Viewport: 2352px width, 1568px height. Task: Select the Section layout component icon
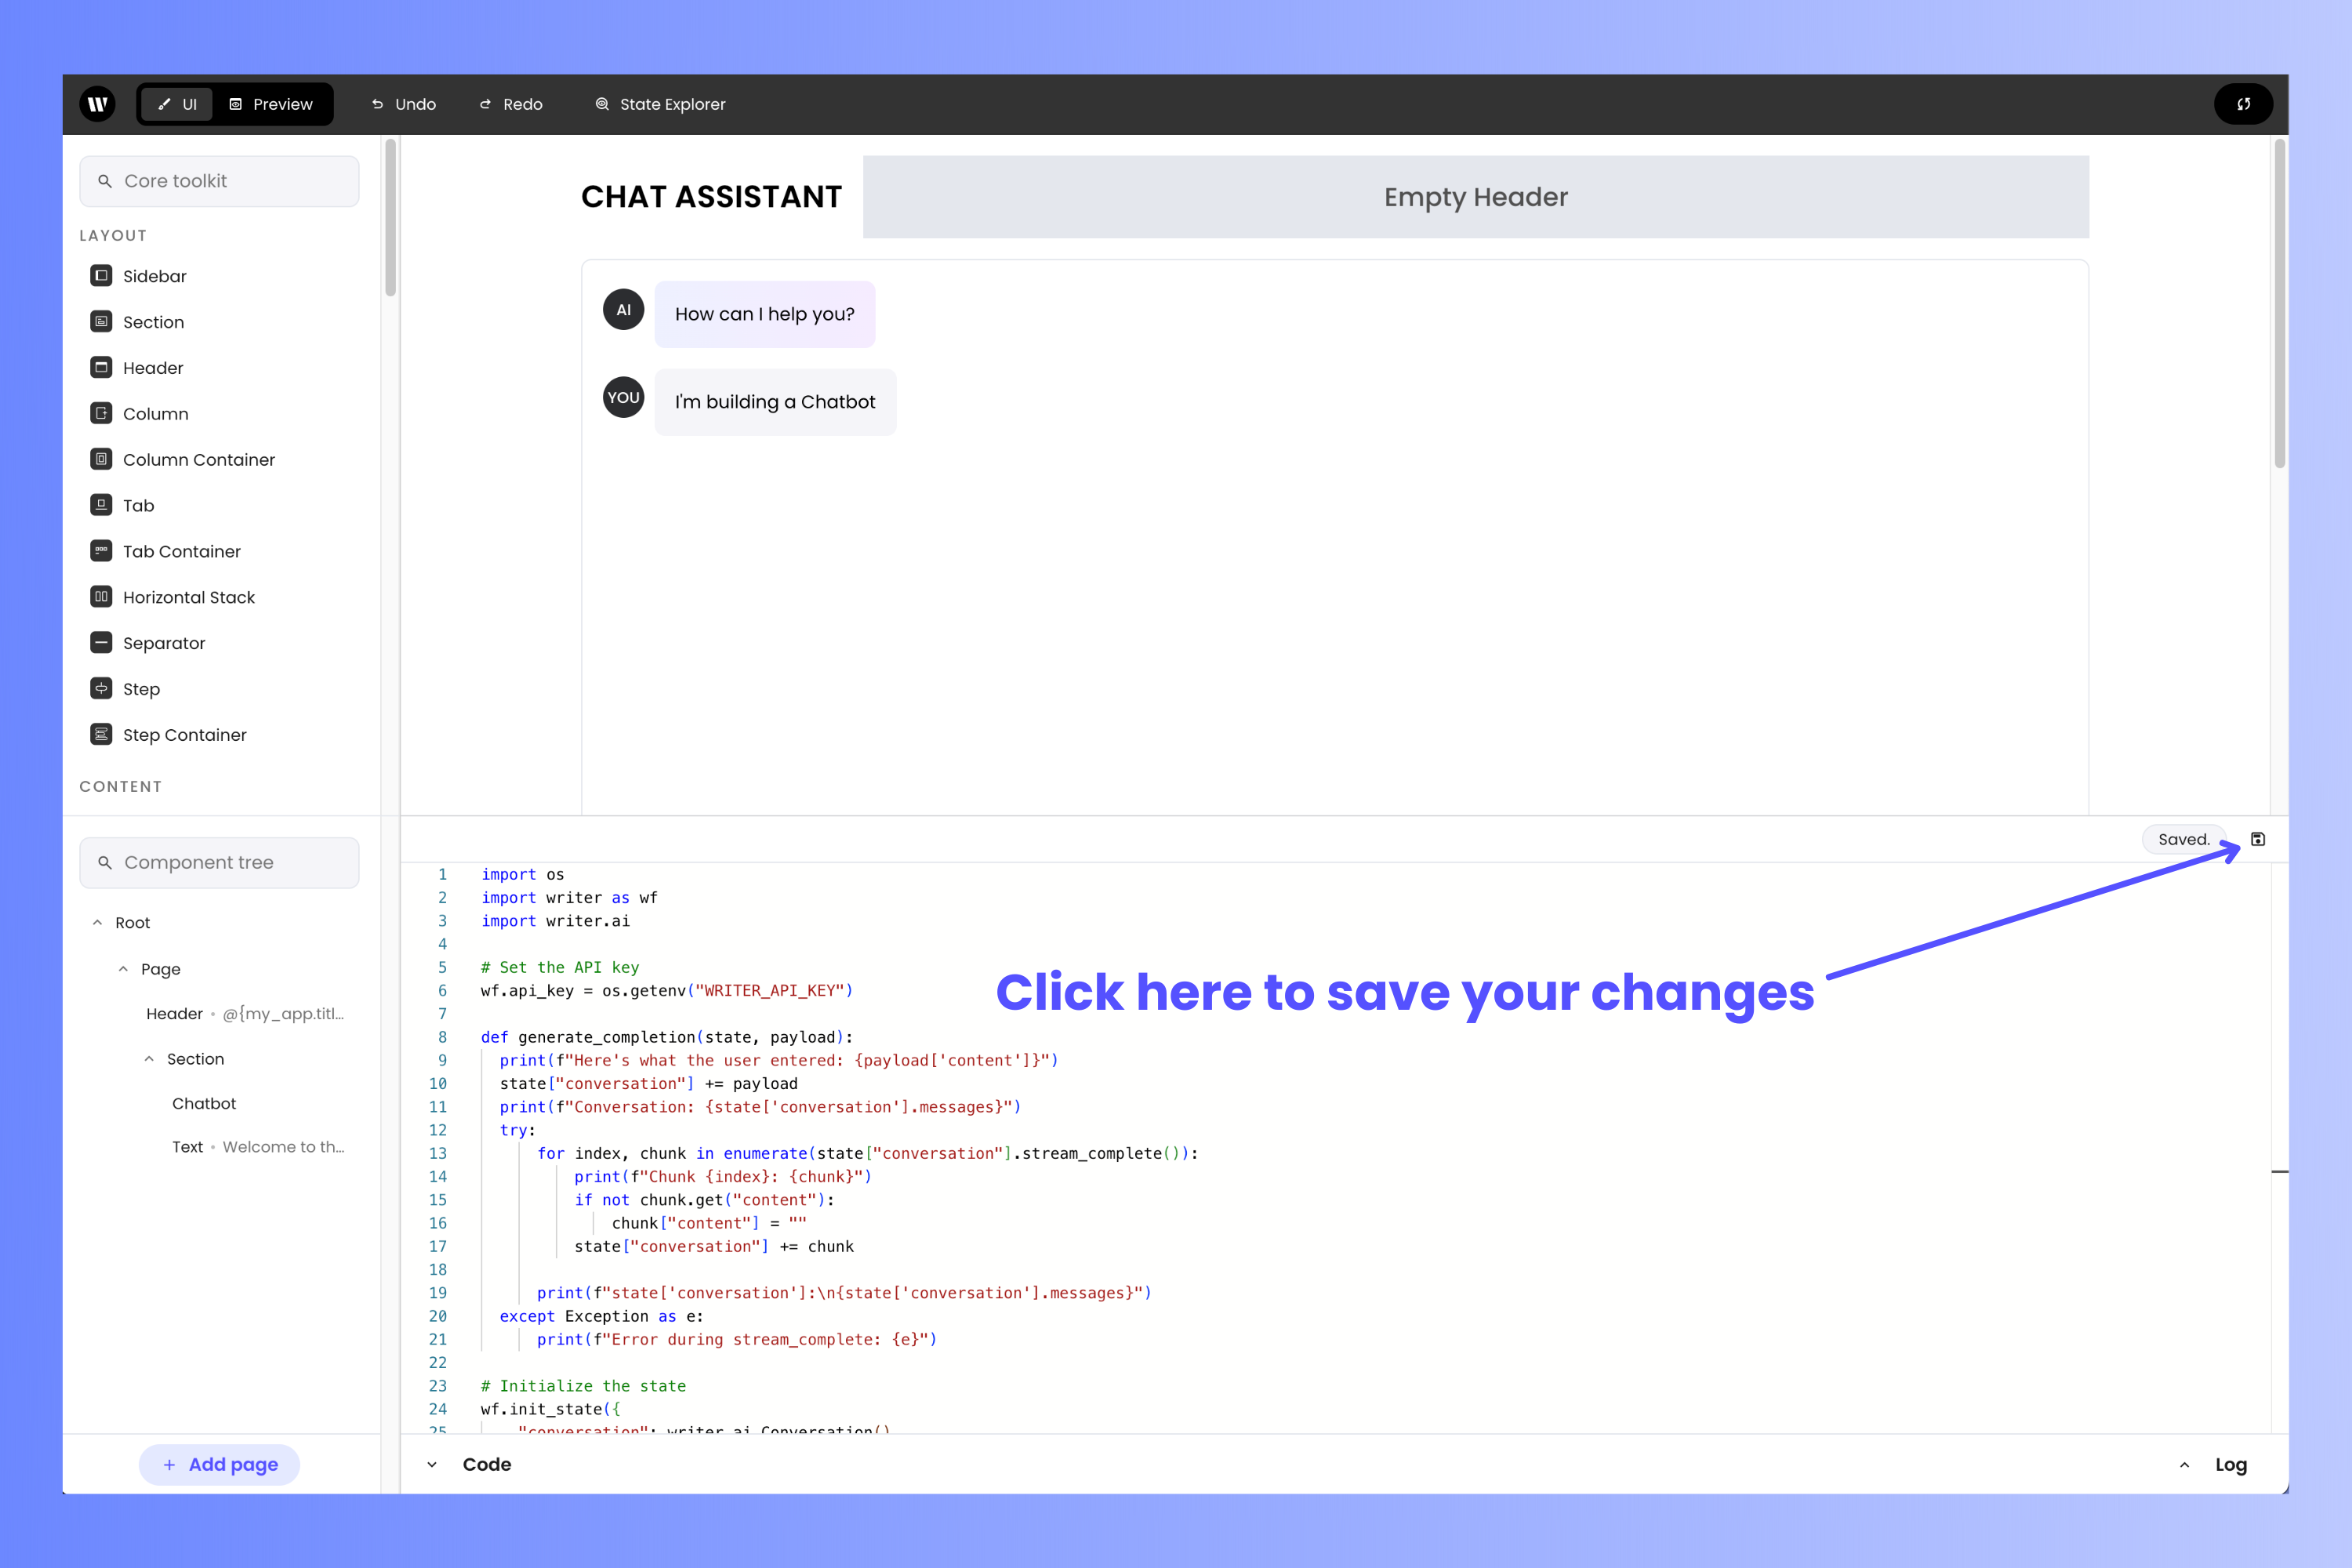(101, 322)
